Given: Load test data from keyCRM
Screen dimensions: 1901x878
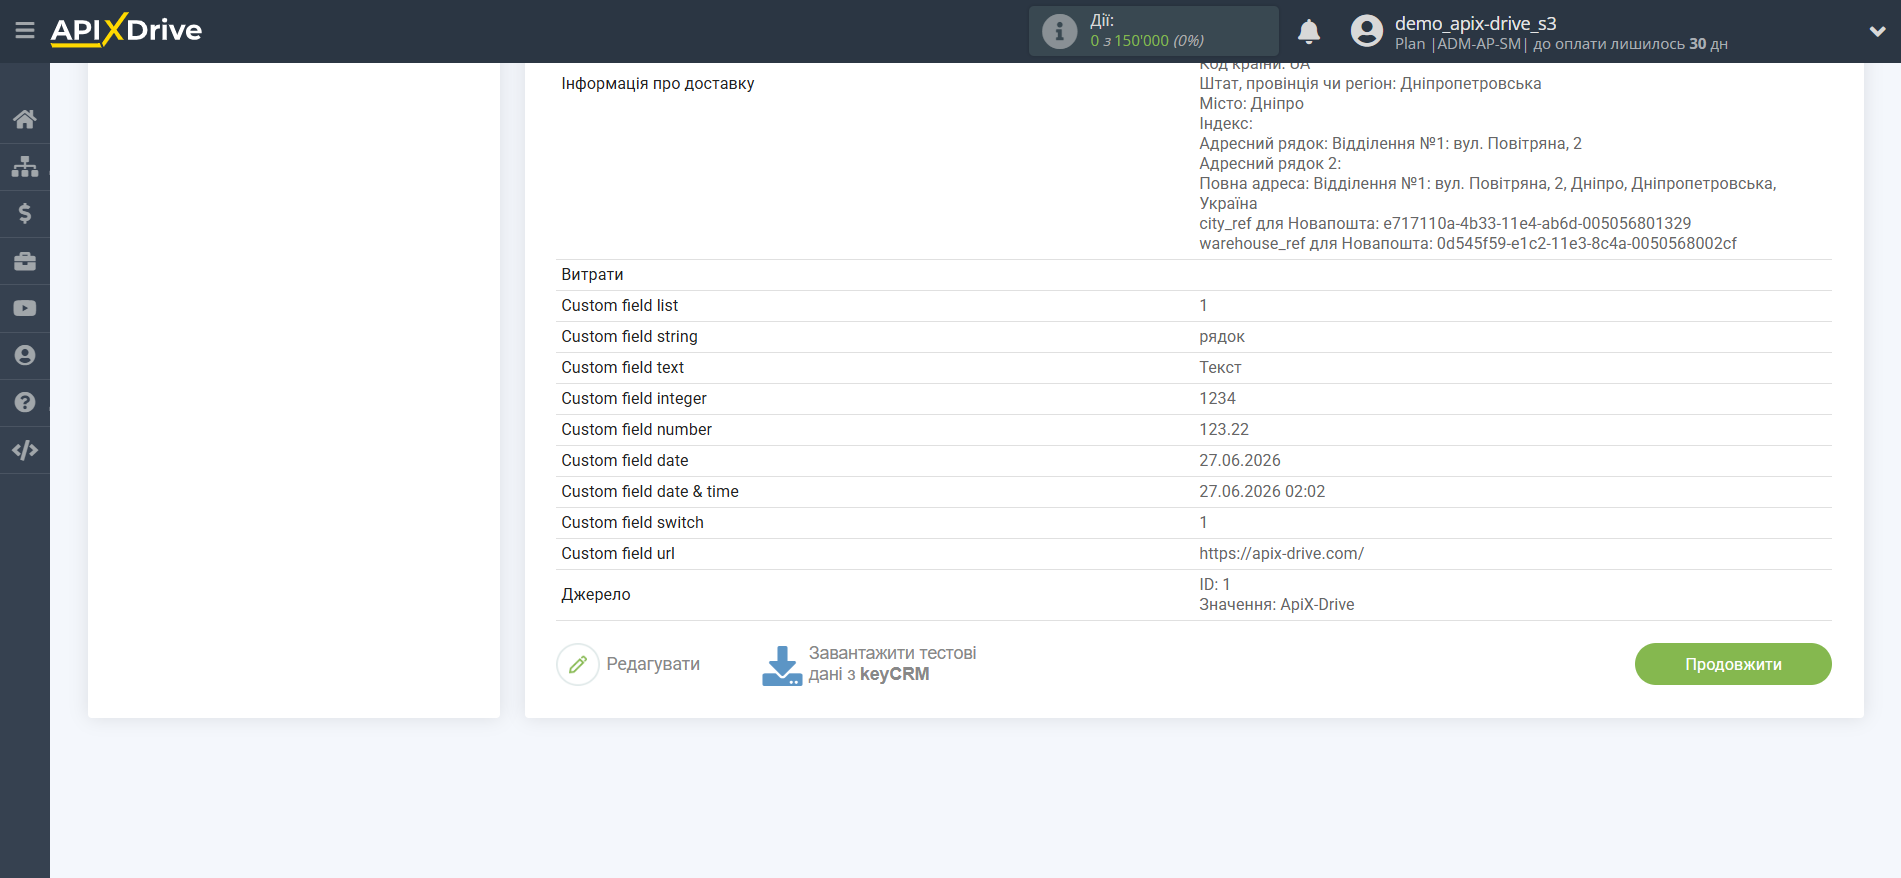Looking at the screenshot, I should click(870, 664).
